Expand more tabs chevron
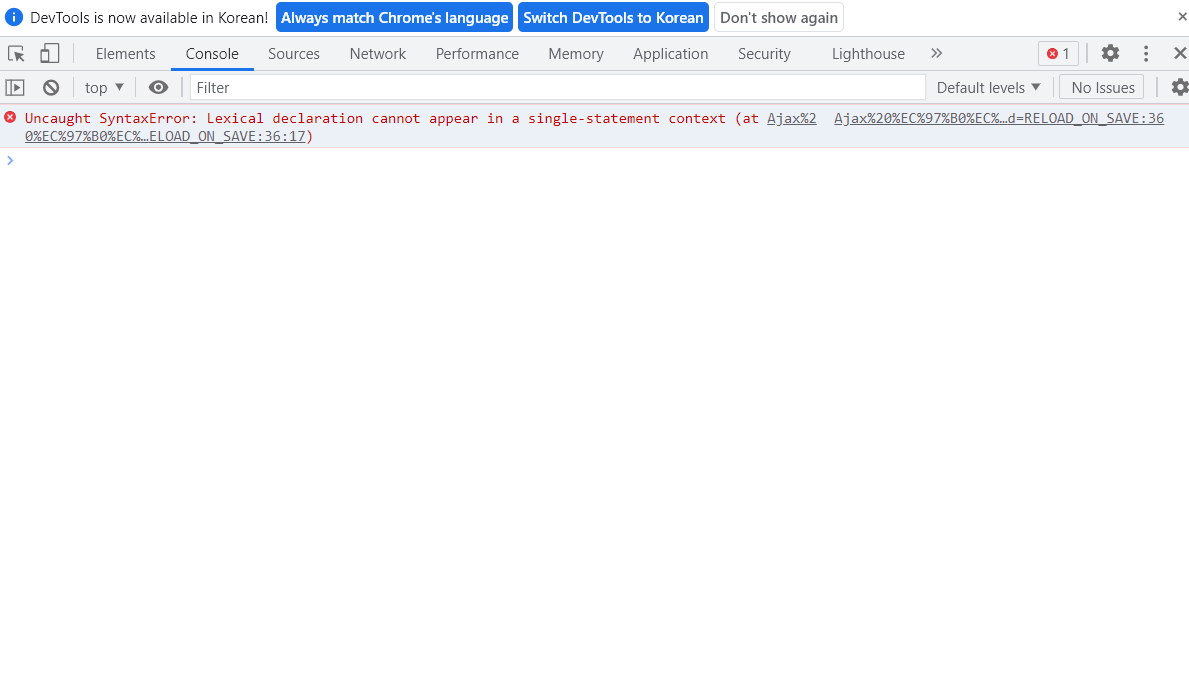 pos(936,53)
